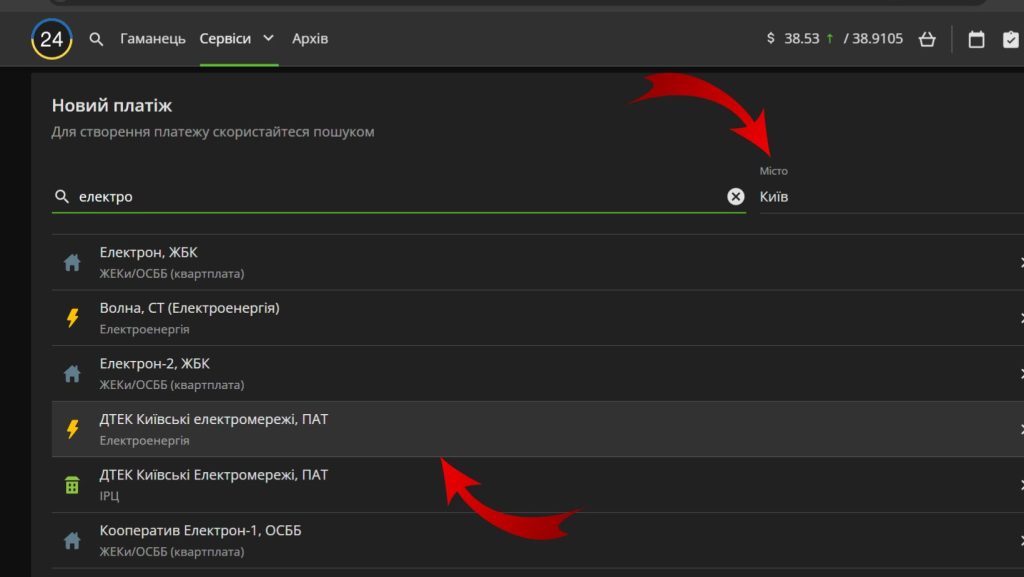Click lightning icon beside Волна, СТ

pyautogui.click(x=72, y=318)
